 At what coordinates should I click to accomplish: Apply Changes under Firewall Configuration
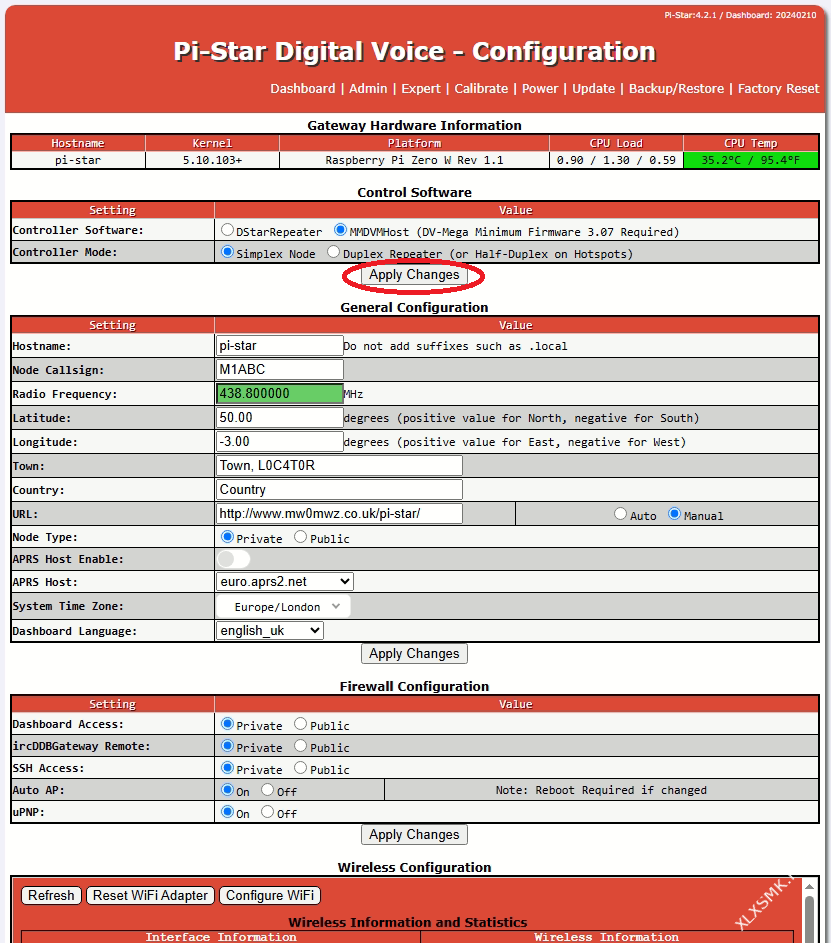click(x=414, y=835)
